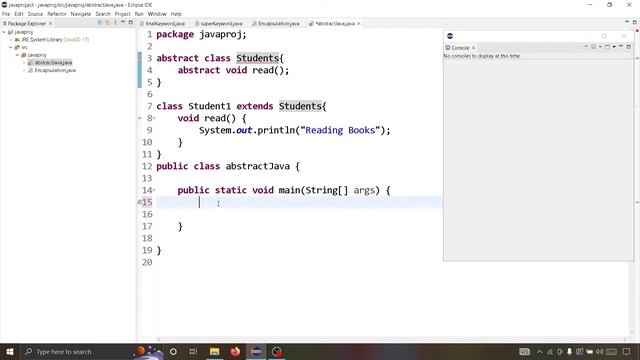Screen dimensions: 640x360
Task: Open Package Explorer view menu dots
Action: tap(116, 23)
